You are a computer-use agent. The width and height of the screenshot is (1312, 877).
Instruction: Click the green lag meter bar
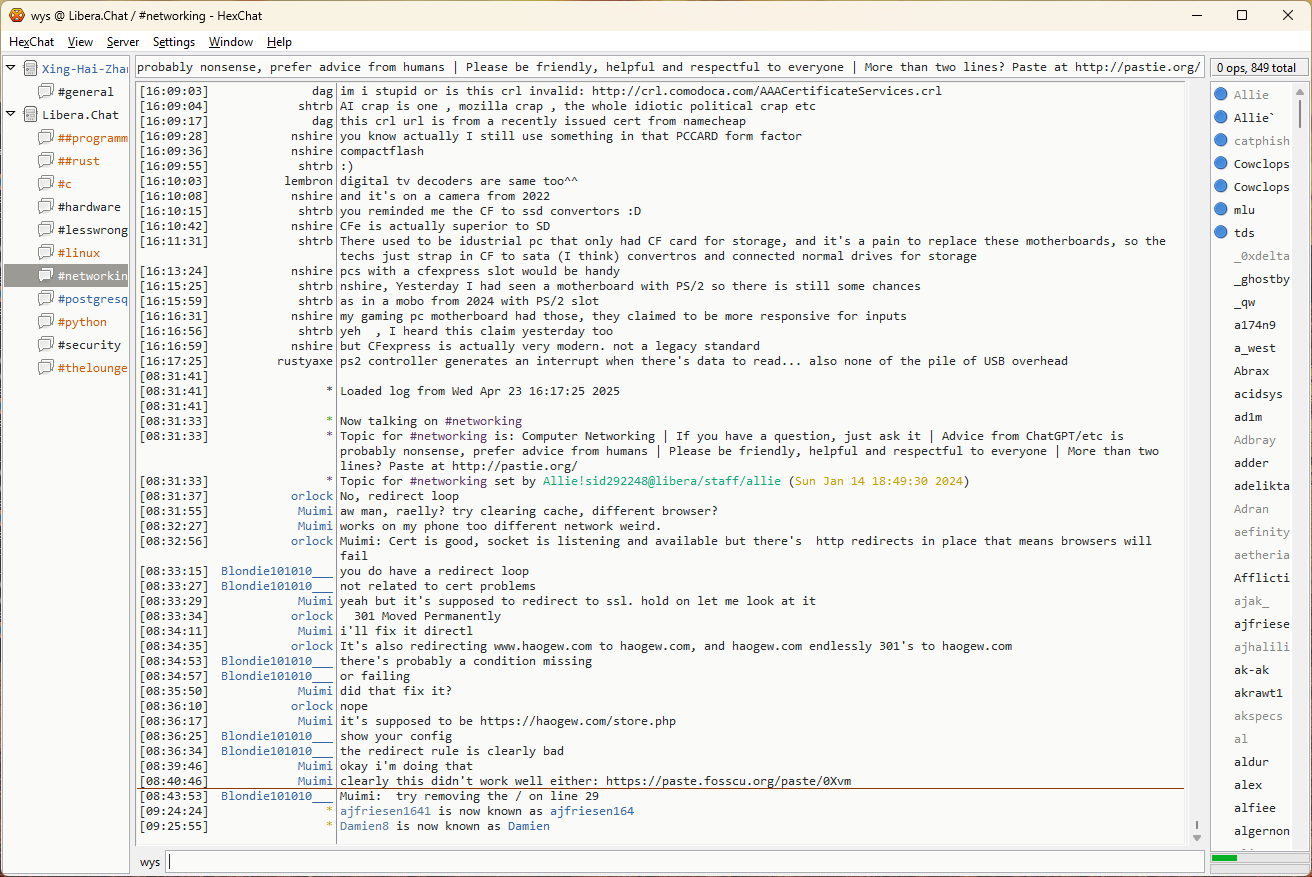click(1225, 858)
